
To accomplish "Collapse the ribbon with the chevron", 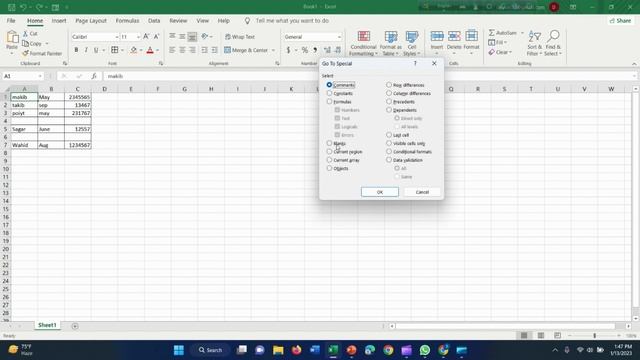I will point(634,64).
